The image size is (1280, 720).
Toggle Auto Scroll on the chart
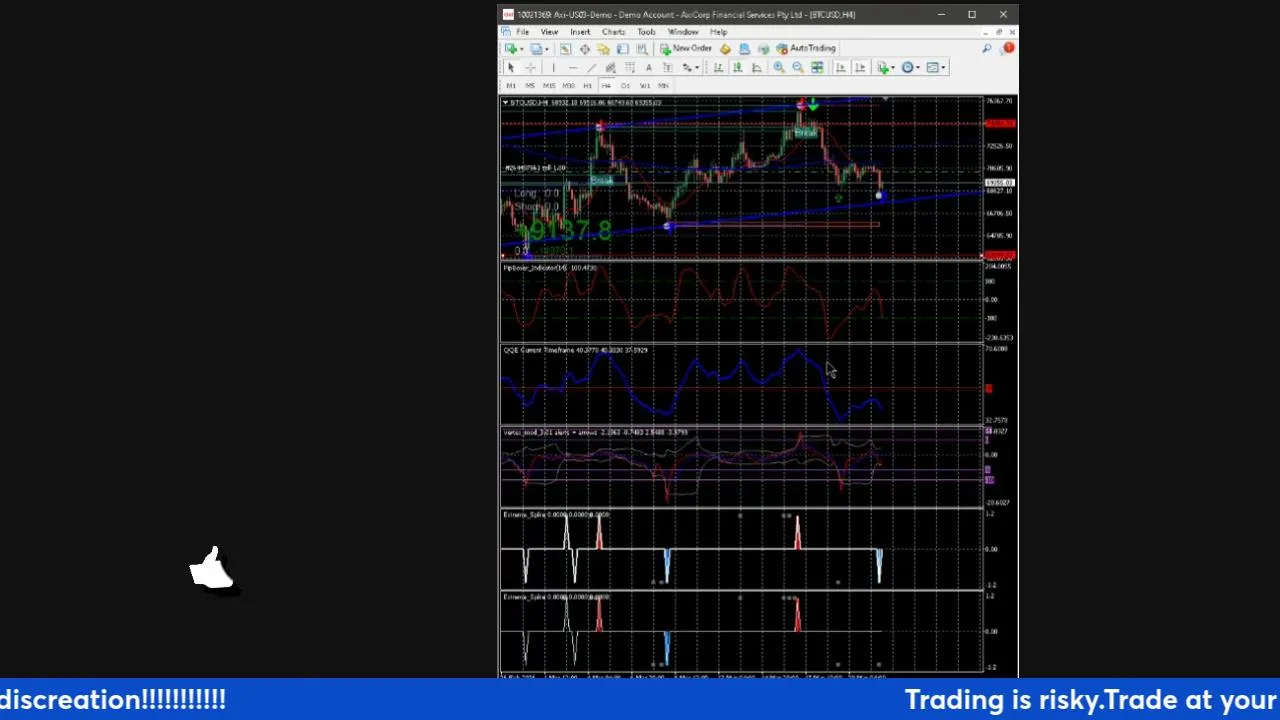point(841,67)
